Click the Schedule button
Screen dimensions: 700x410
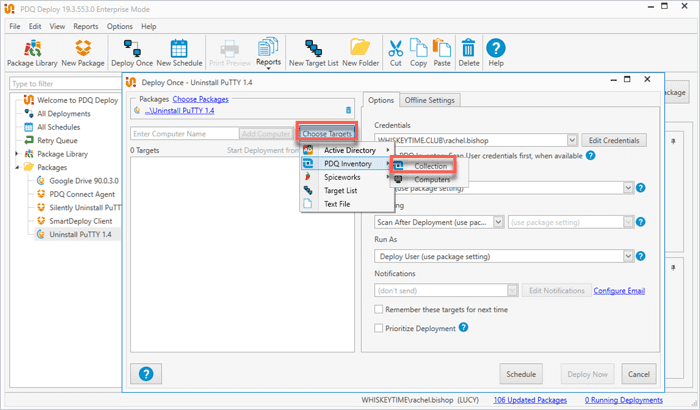point(521,374)
